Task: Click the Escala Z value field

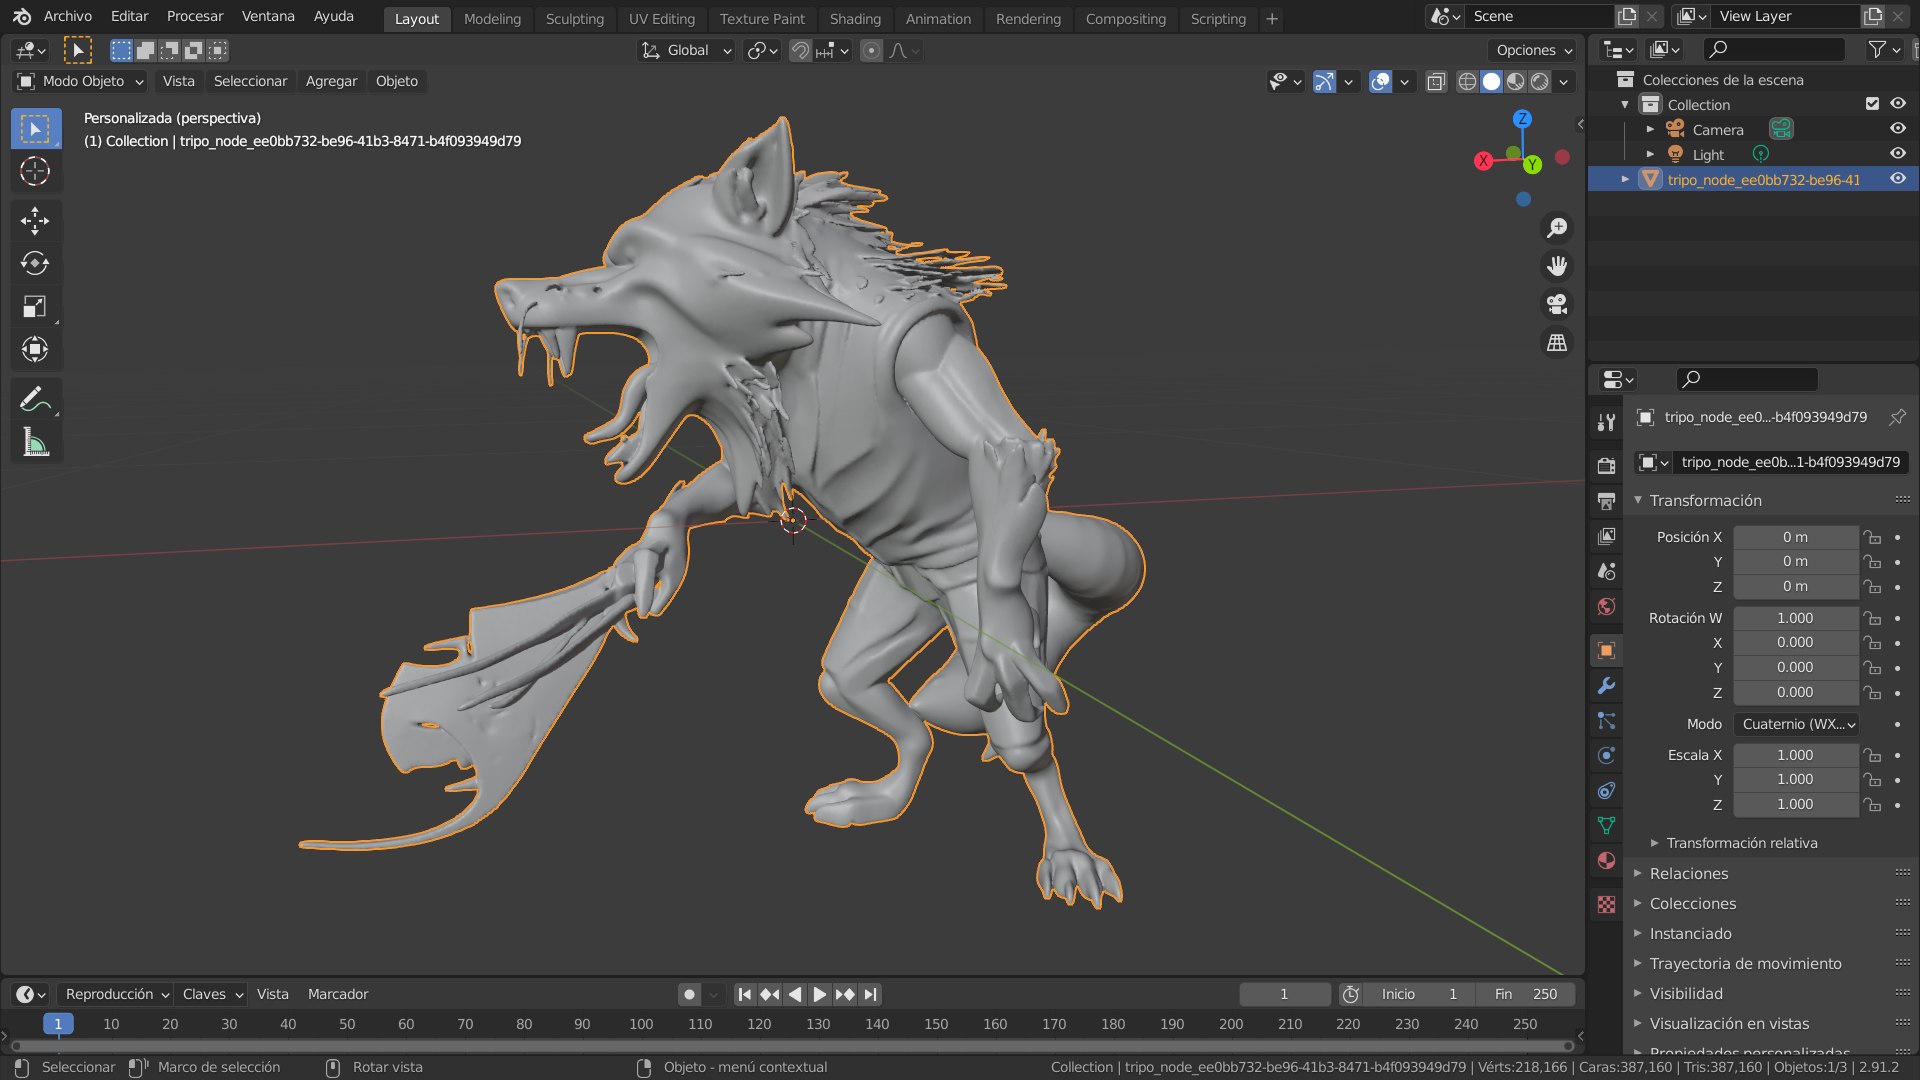Action: [x=1796, y=804]
